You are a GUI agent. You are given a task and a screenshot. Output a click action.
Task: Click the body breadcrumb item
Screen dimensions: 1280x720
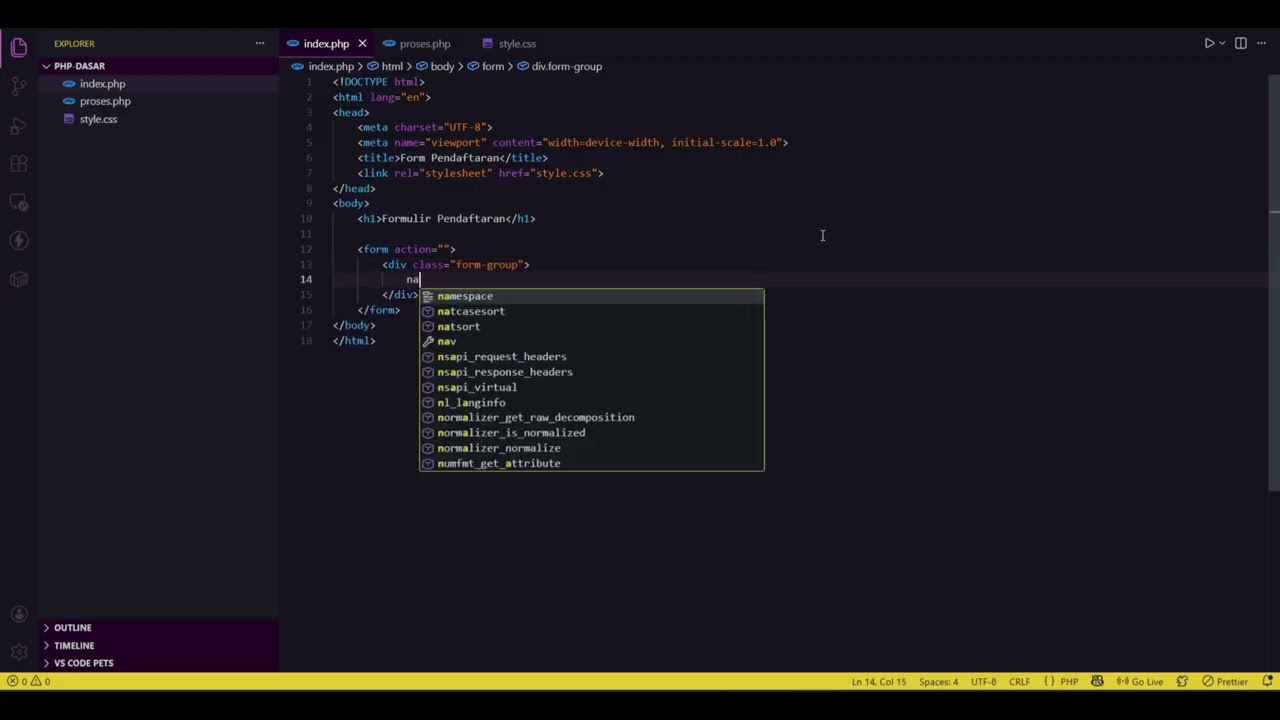click(x=442, y=66)
